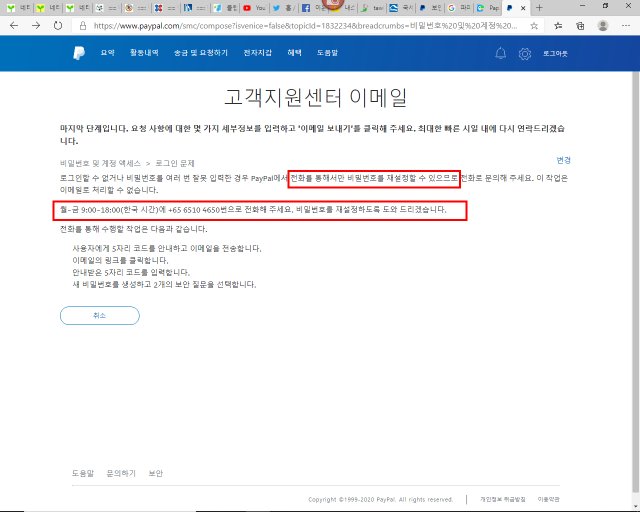This screenshot has height=512, width=640.
Task: Reload the page with refresh icon
Action: (x=58, y=26)
